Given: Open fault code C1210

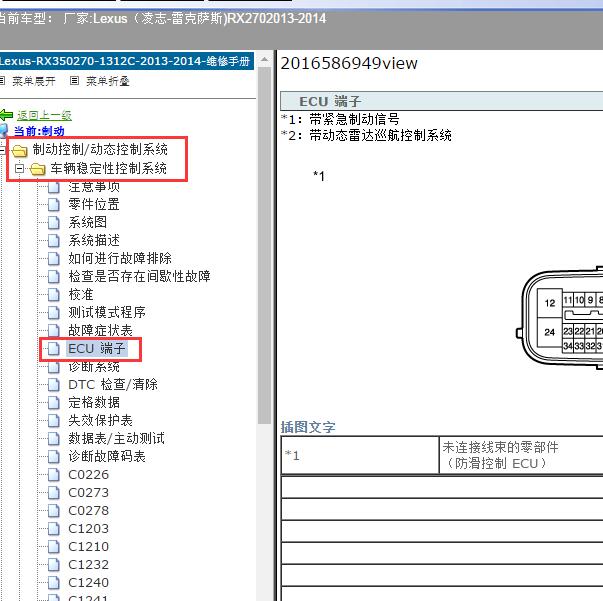Looking at the screenshot, I should pyautogui.click(x=88, y=547).
